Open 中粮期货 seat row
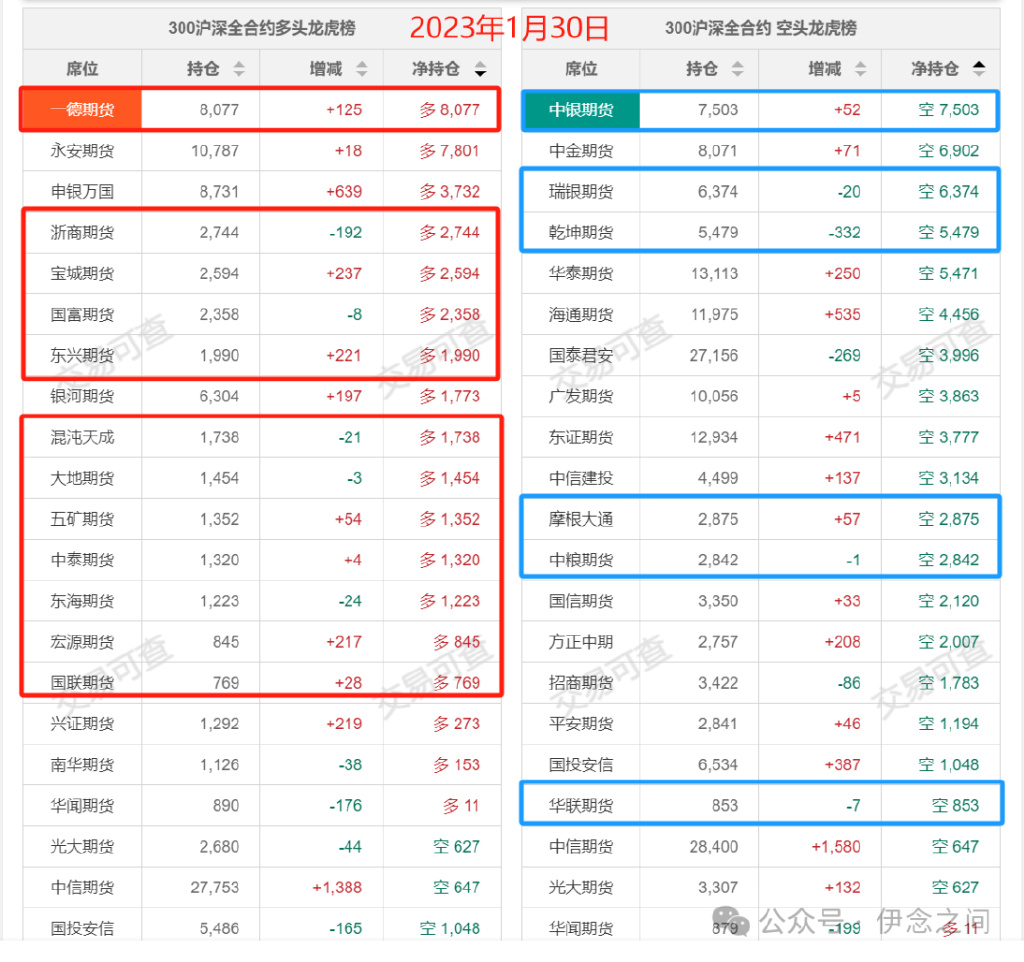This screenshot has height=962, width=1024. pos(761,560)
